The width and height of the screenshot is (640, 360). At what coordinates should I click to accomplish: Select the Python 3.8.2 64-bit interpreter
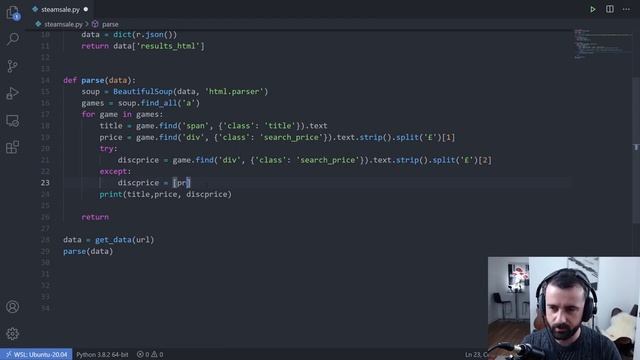(x=102, y=354)
